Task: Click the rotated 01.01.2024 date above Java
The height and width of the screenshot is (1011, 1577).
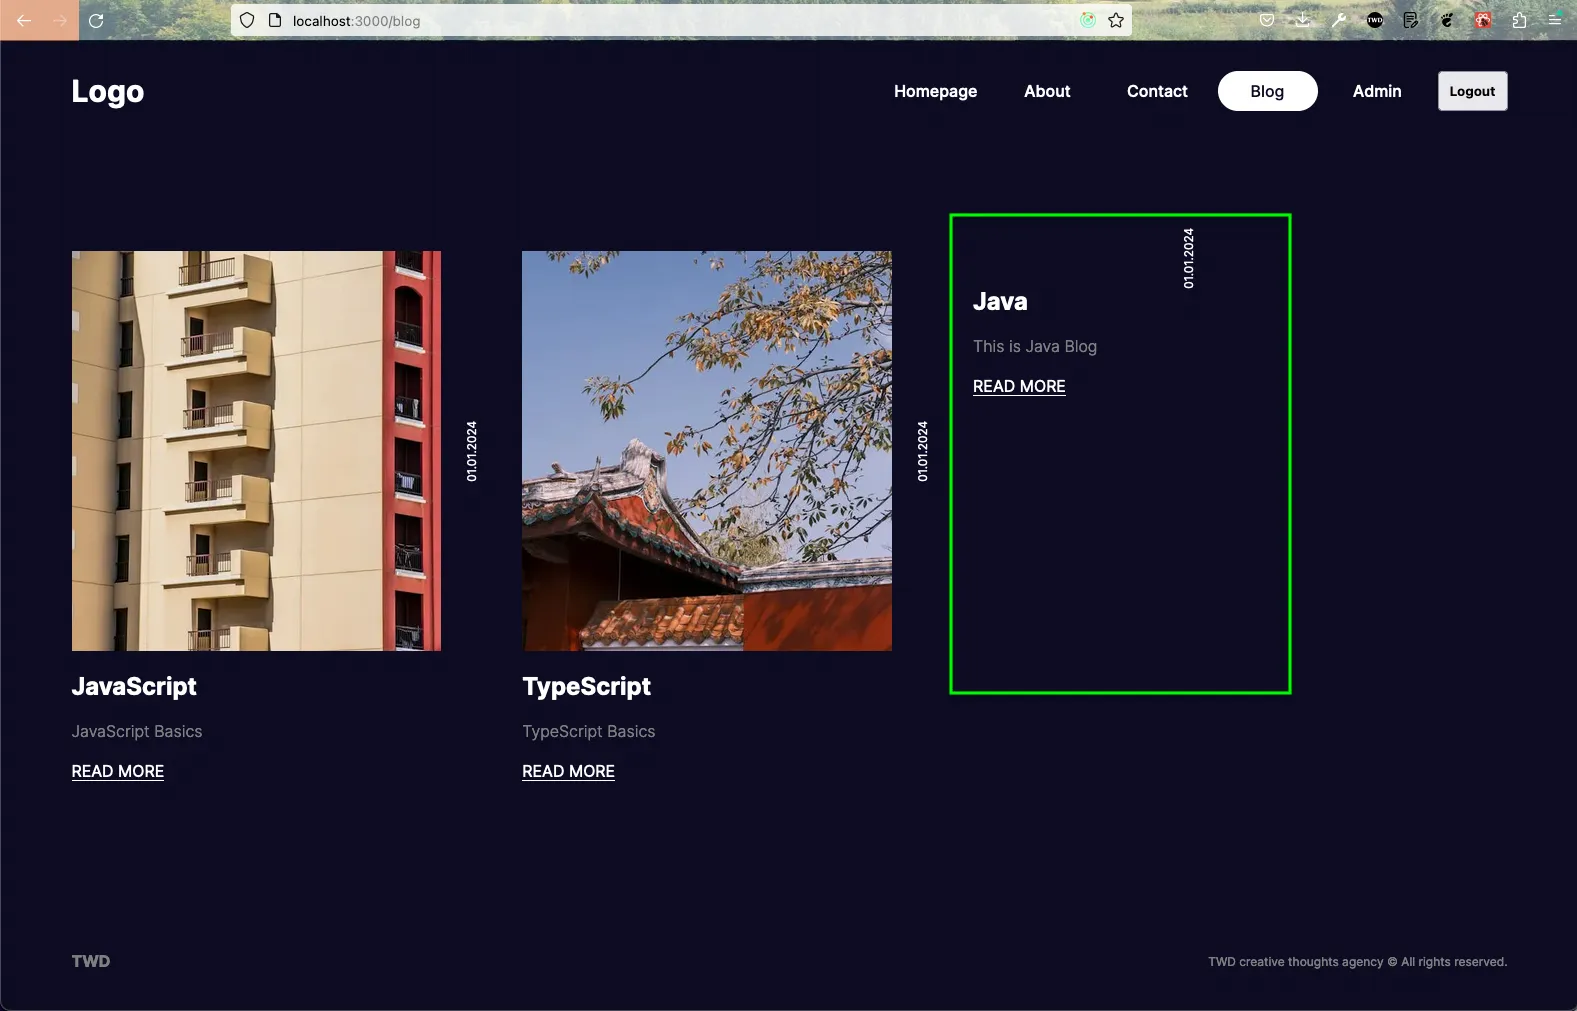Action: [1189, 258]
